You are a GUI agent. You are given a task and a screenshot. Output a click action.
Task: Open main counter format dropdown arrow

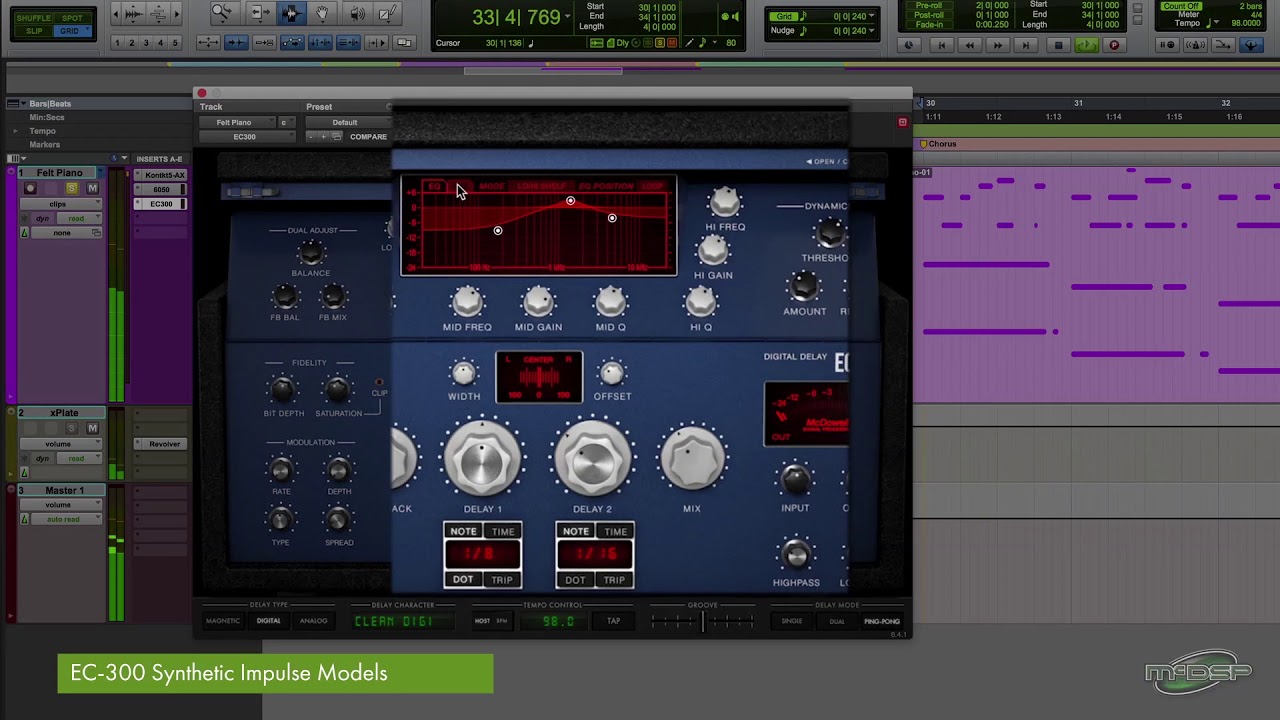pos(567,18)
